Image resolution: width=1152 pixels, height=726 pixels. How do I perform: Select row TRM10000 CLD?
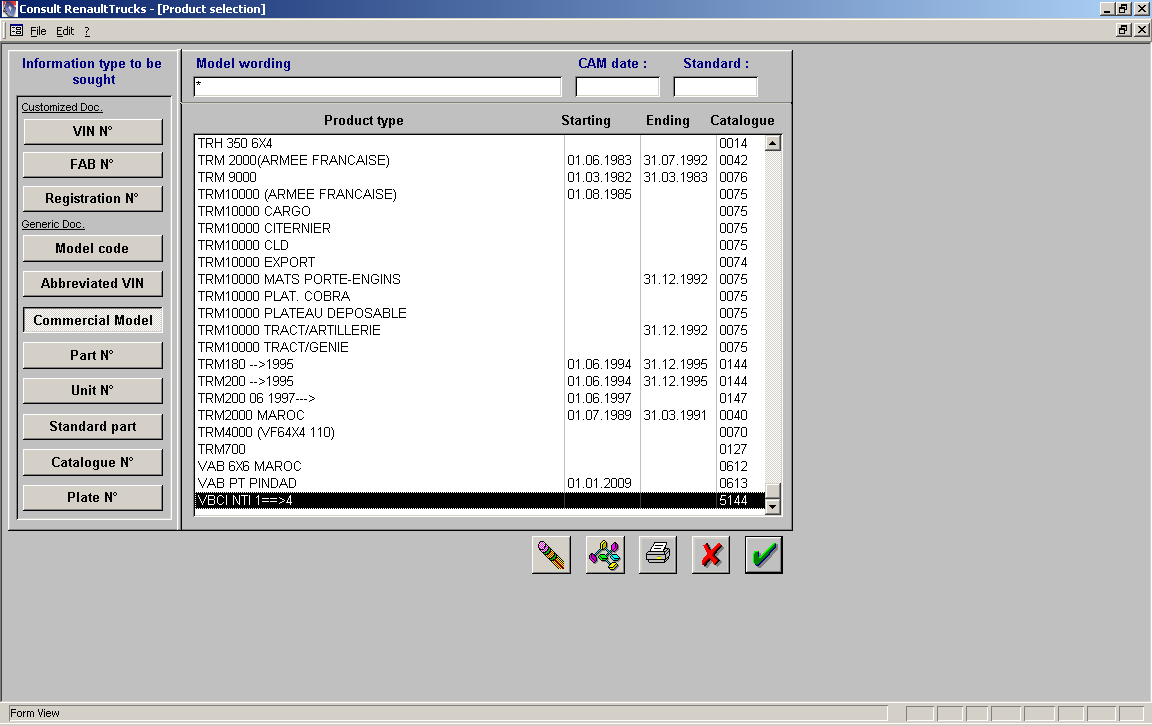tap(480, 245)
